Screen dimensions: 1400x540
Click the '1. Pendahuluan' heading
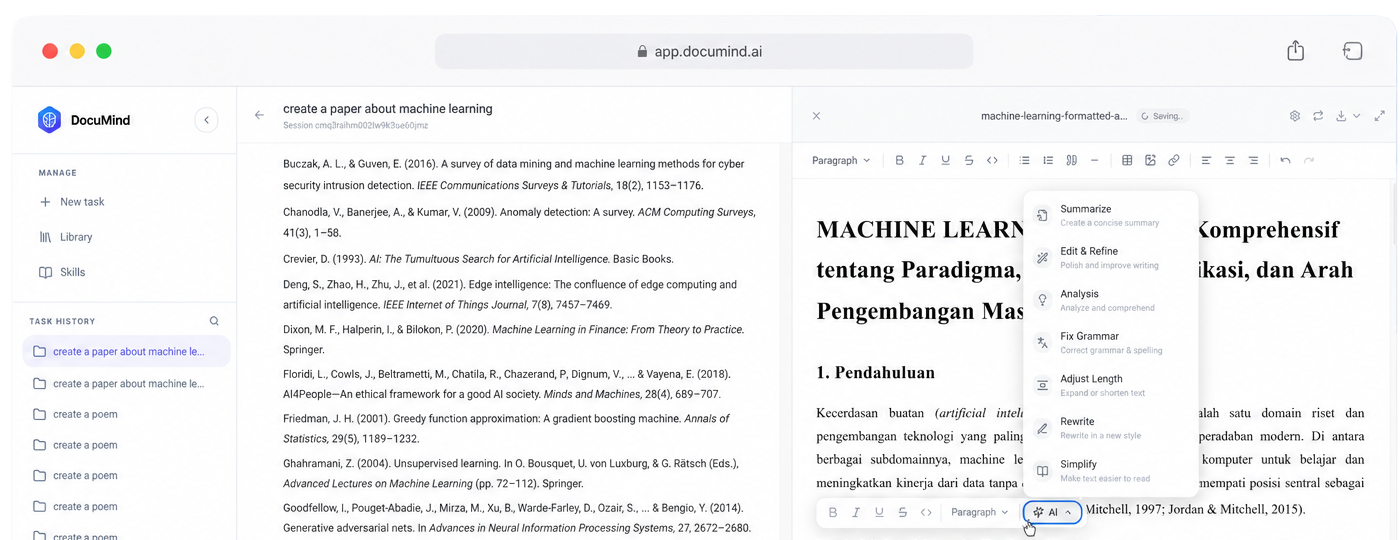(x=876, y=373)
